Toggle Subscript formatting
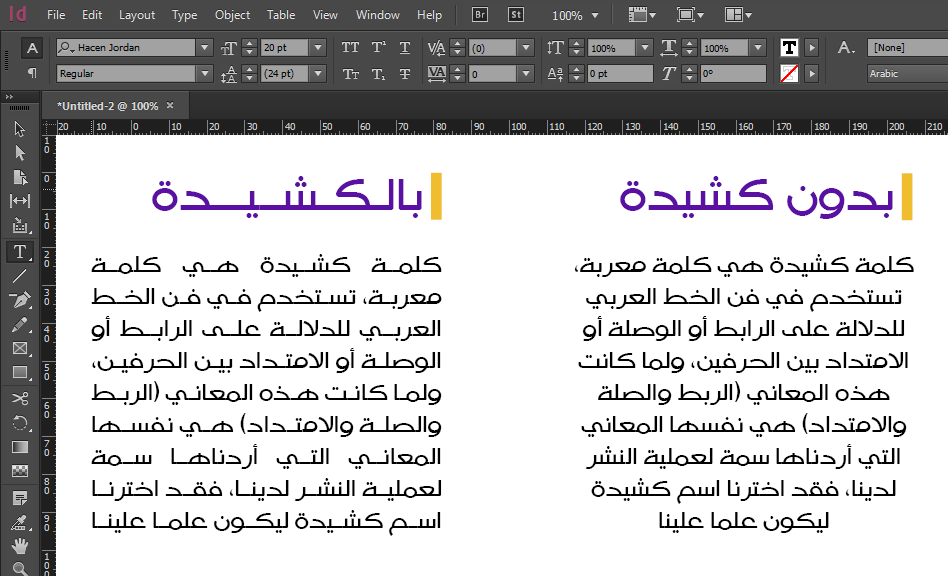Viewport: 948px width, 576px height. [378, 74]
